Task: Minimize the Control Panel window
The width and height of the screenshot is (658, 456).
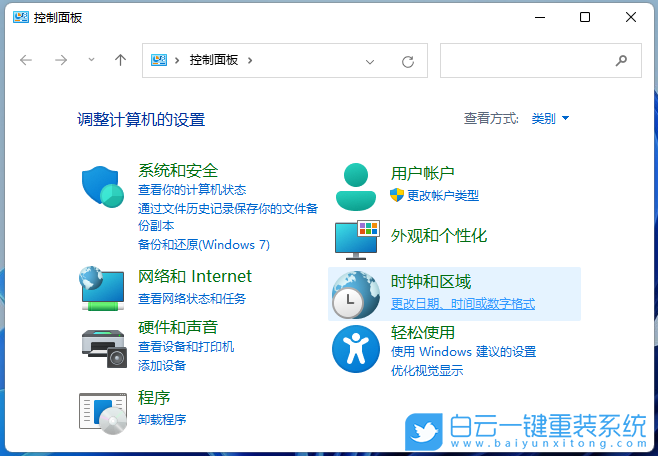Action: [x=540, y=17]
